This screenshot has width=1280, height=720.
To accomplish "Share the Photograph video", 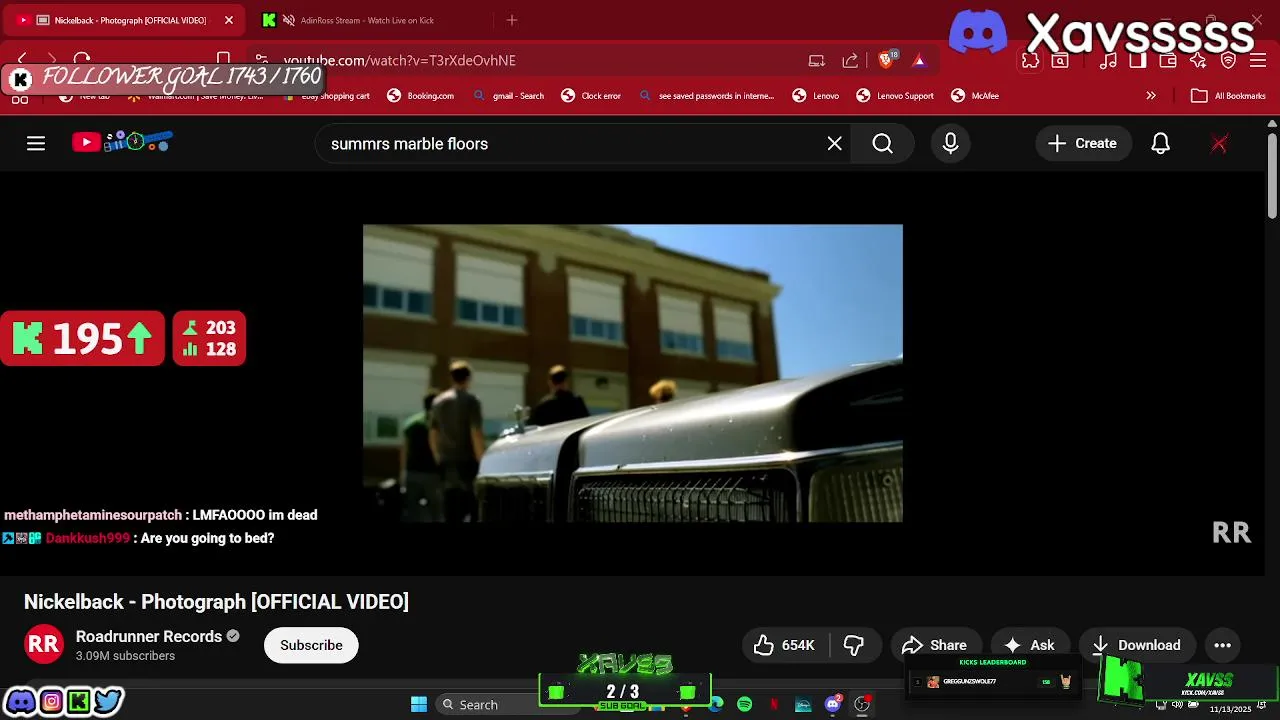I will pyautogui.click(x=935, y=645).
